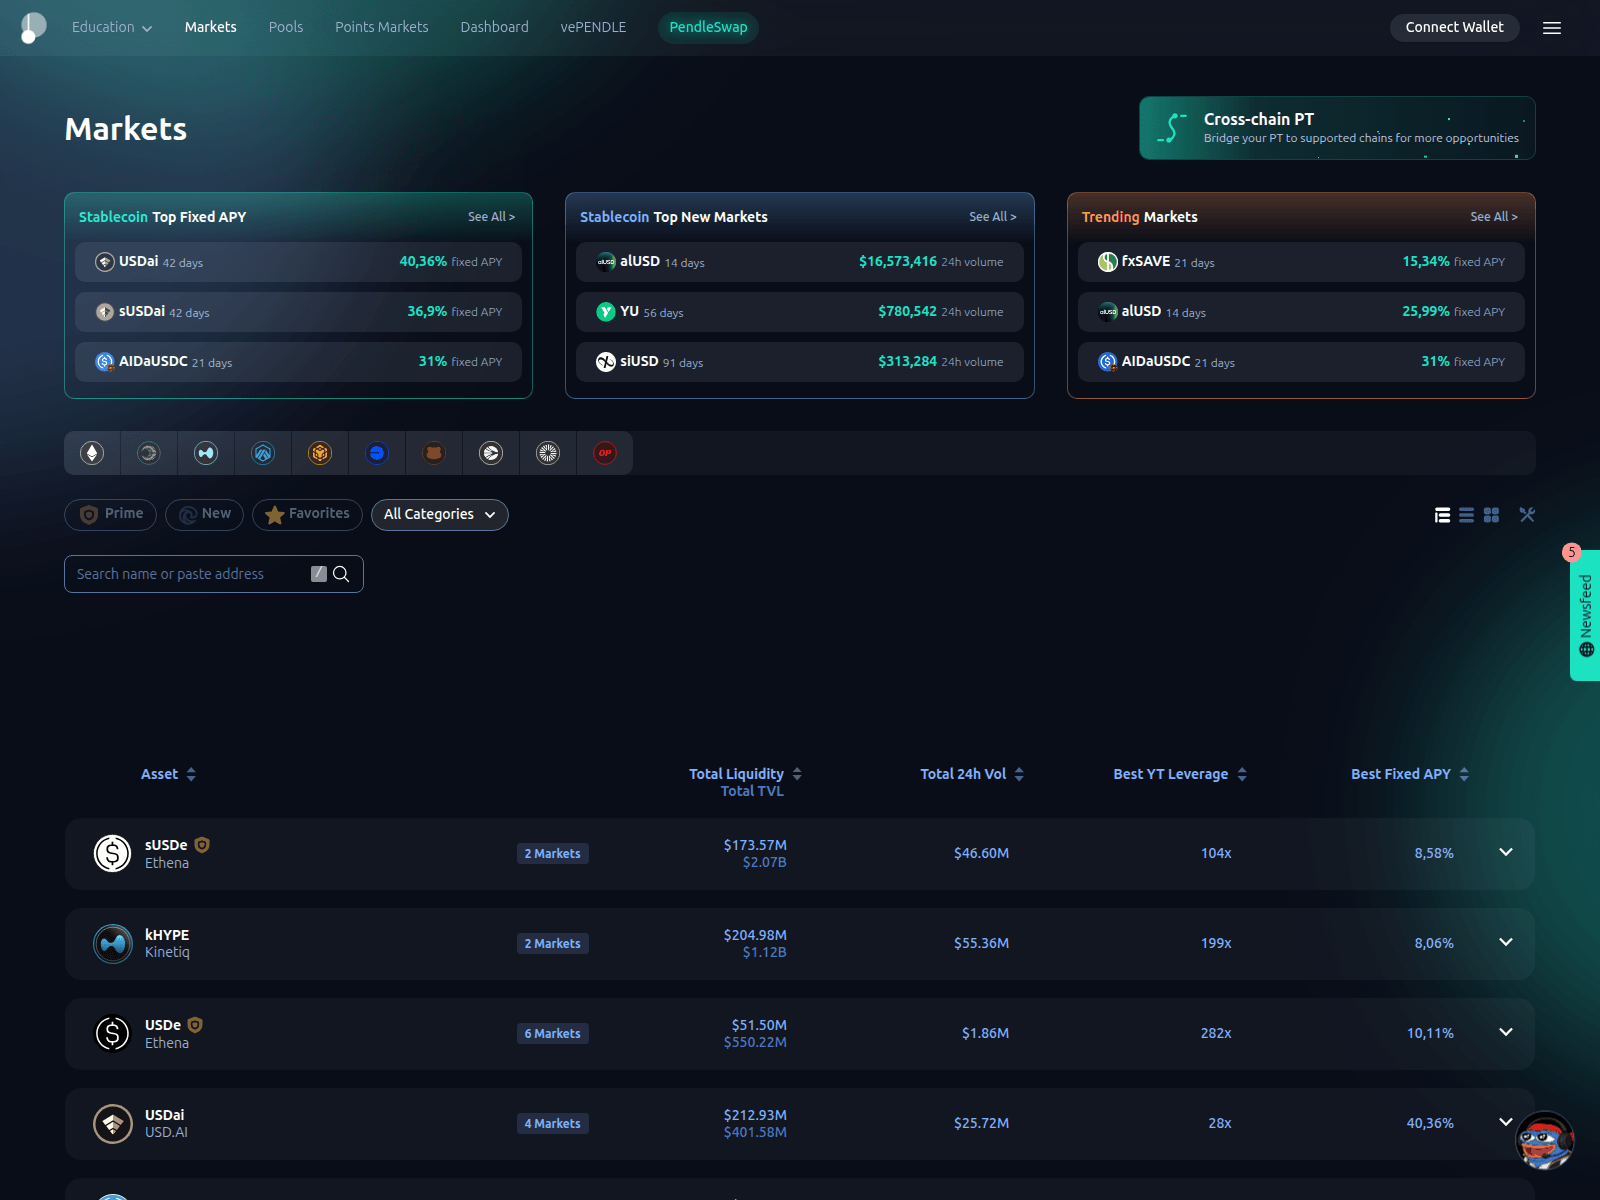Open the fxSAVE 21 days trending card
Viewport: 1600px width, 1200px height.
point(1301,262)
